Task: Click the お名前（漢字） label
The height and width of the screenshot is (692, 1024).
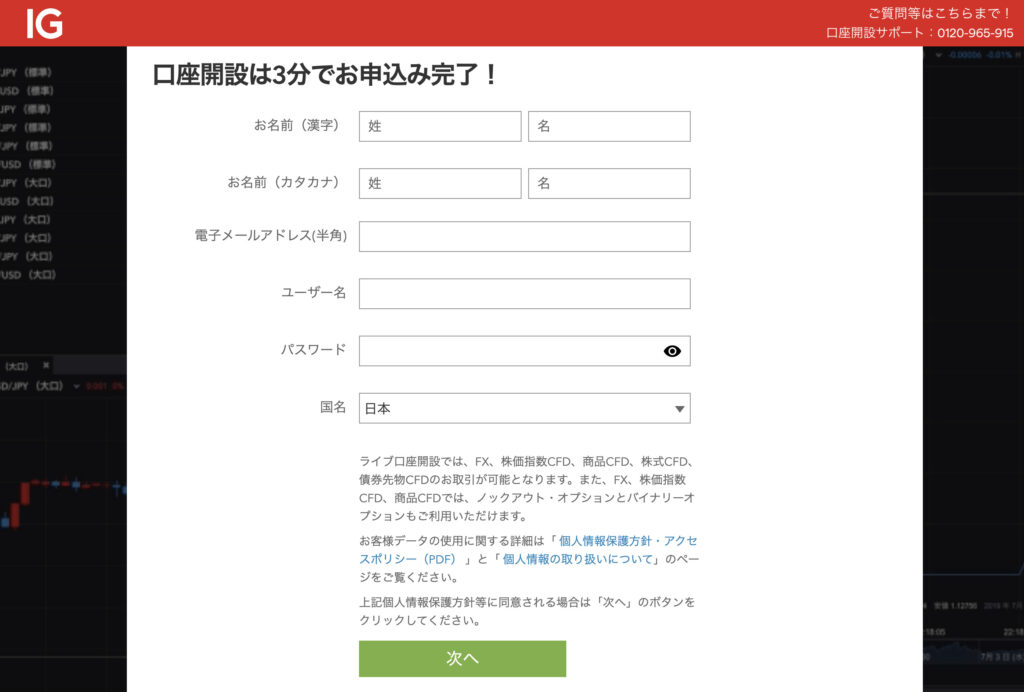Action: (299, 125)
